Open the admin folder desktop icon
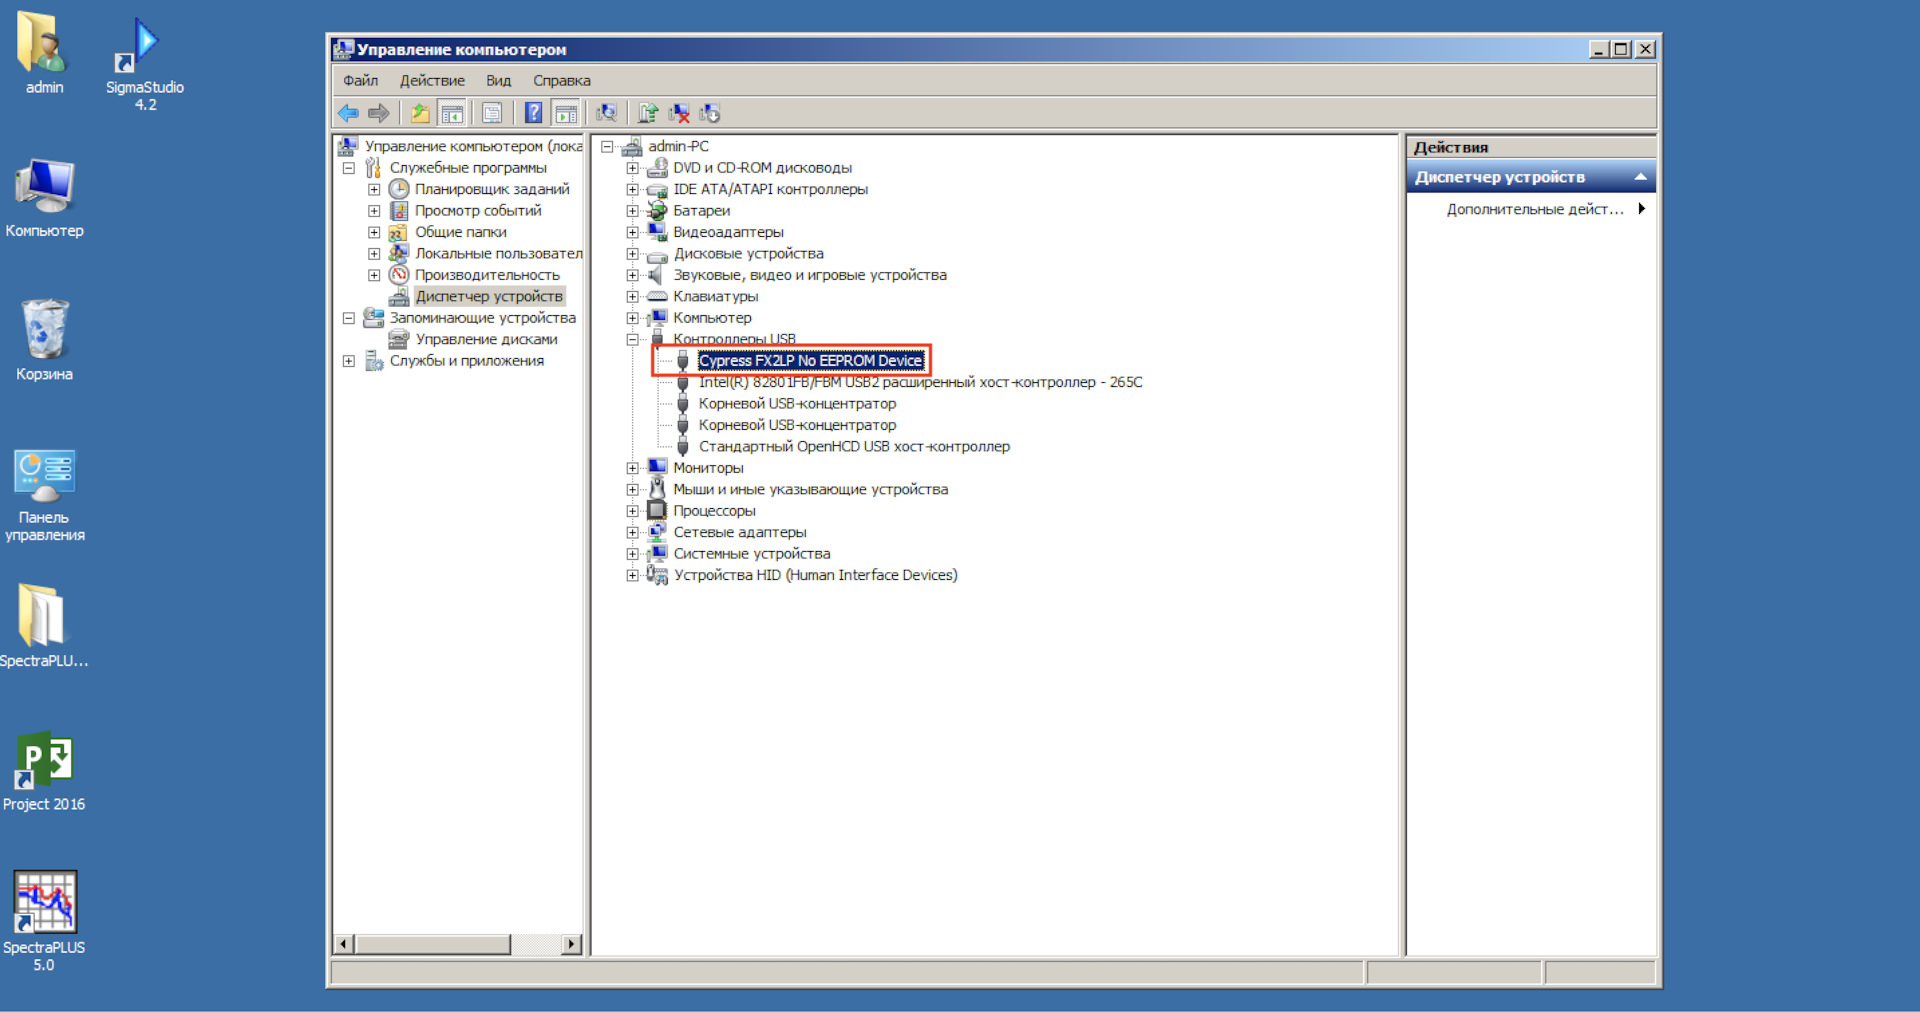 tap(44, 53)
